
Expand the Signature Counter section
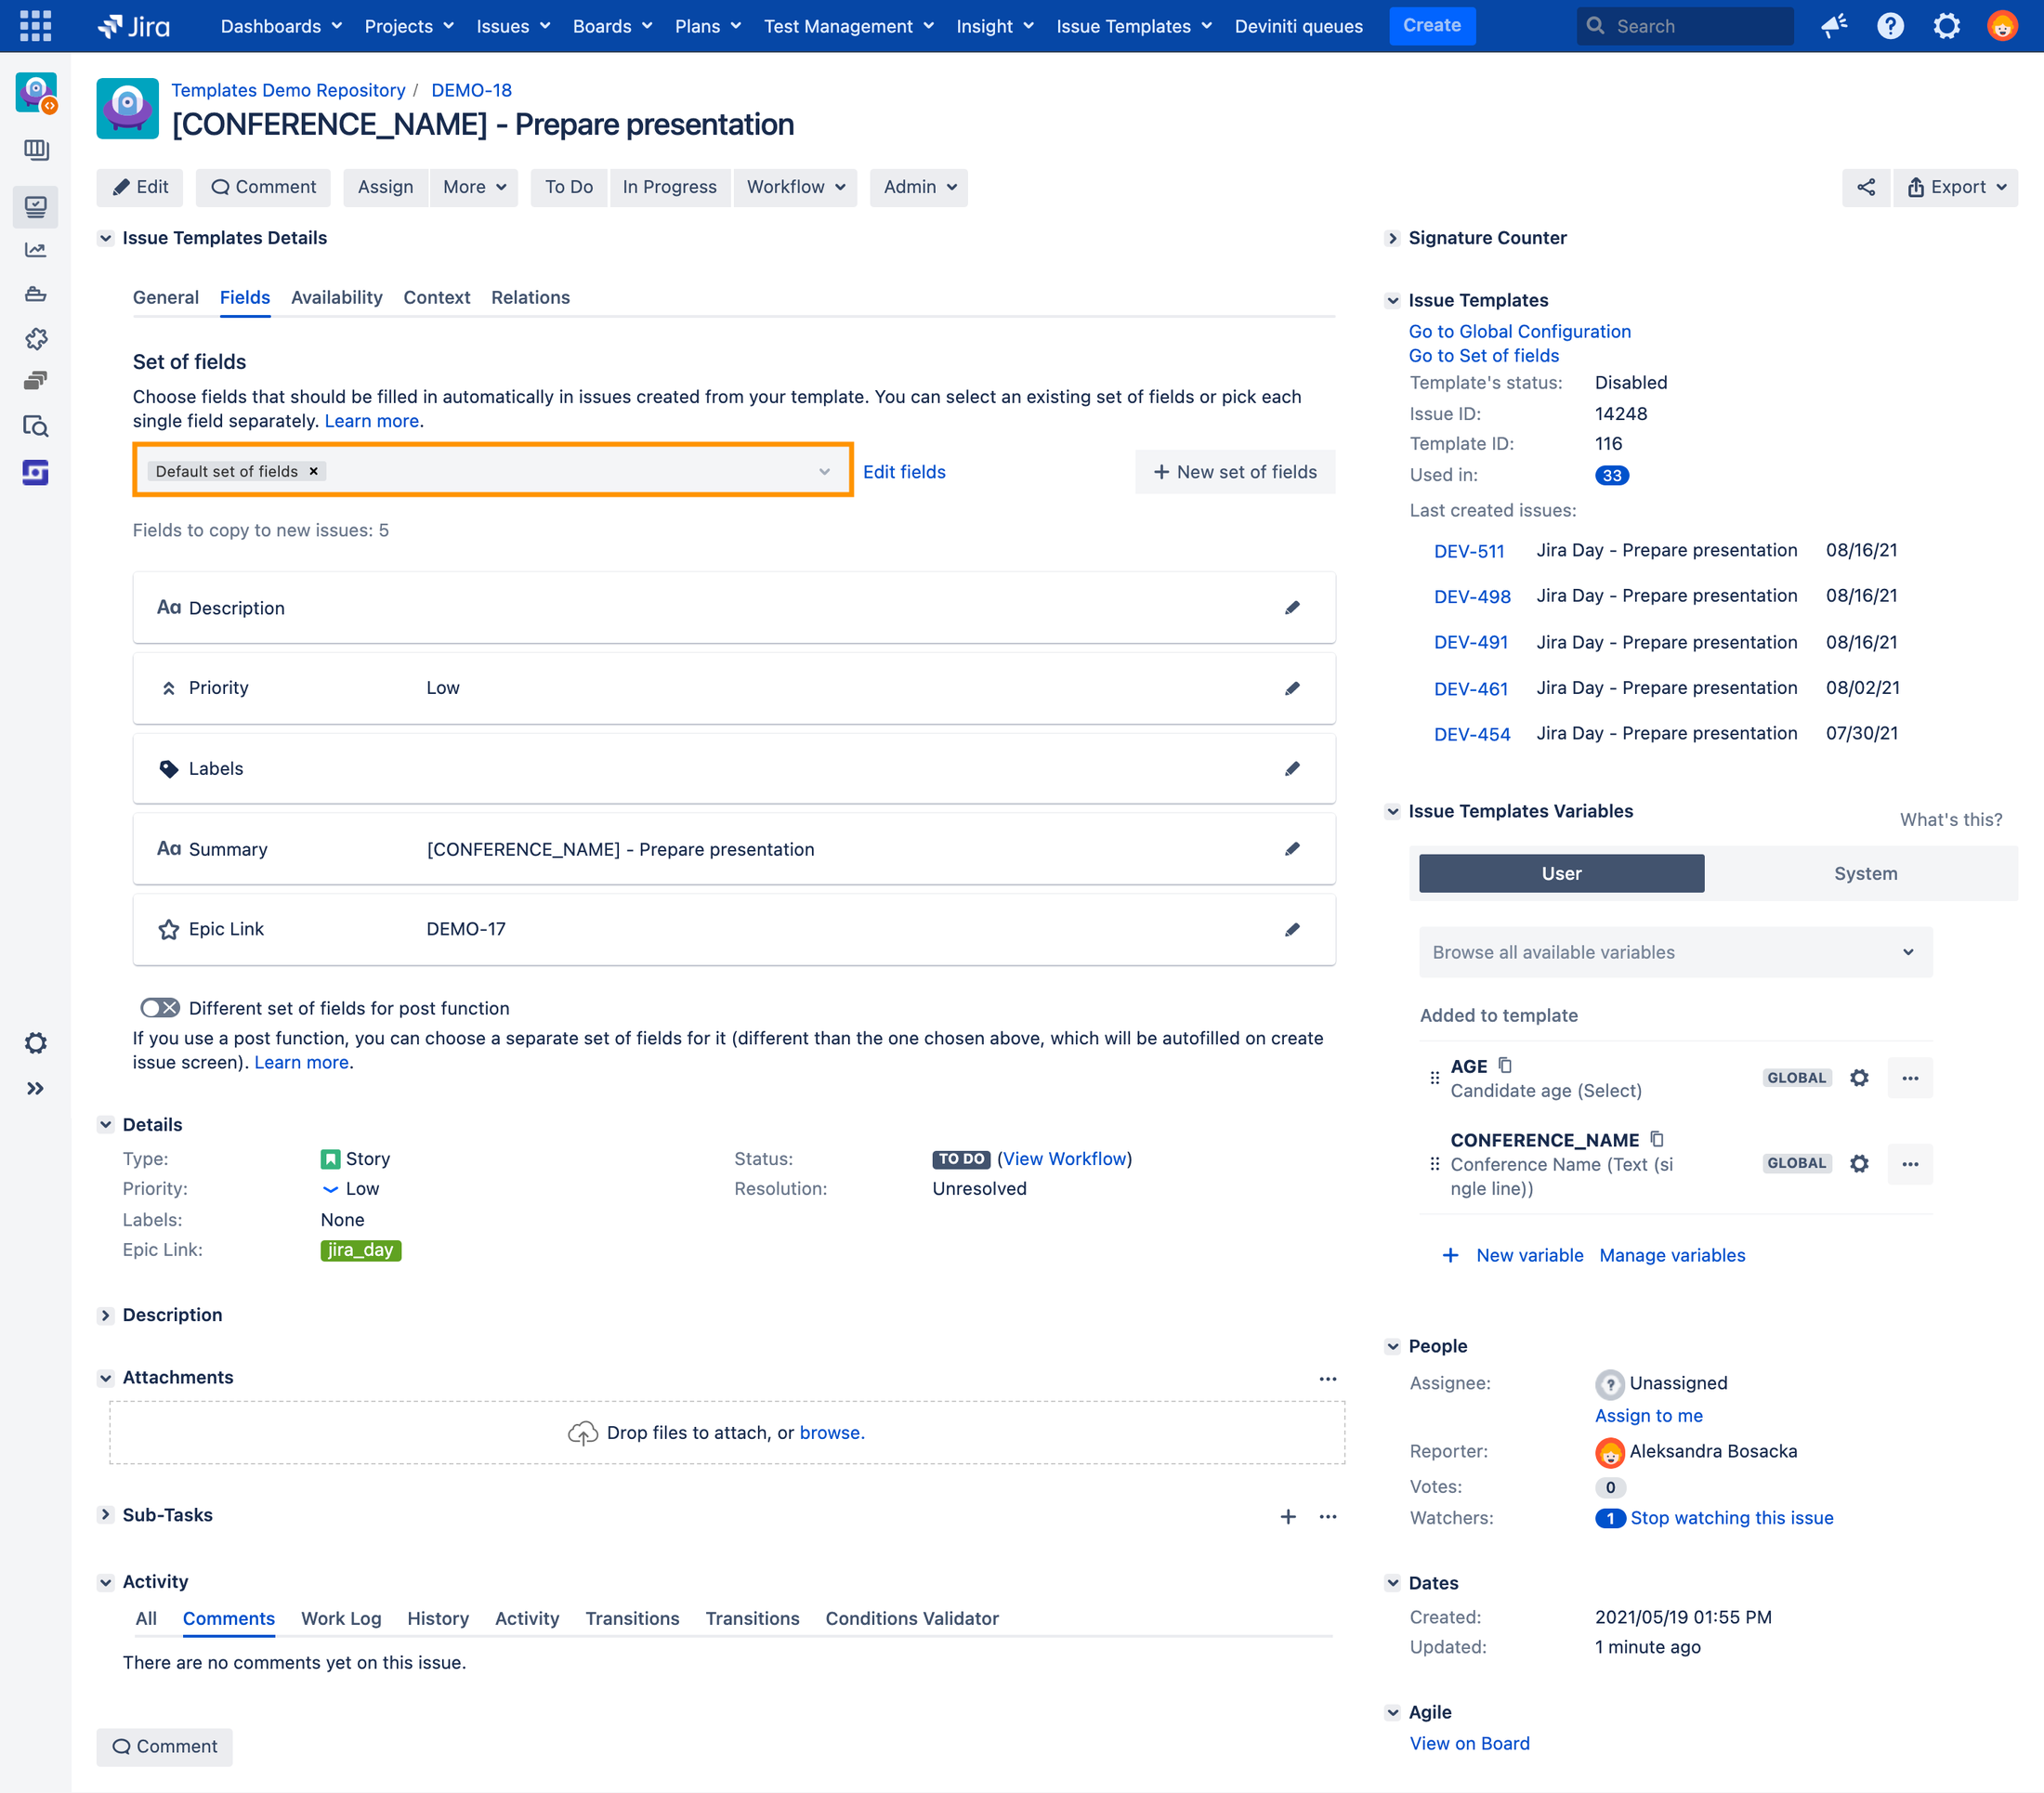click(1392, 238)
